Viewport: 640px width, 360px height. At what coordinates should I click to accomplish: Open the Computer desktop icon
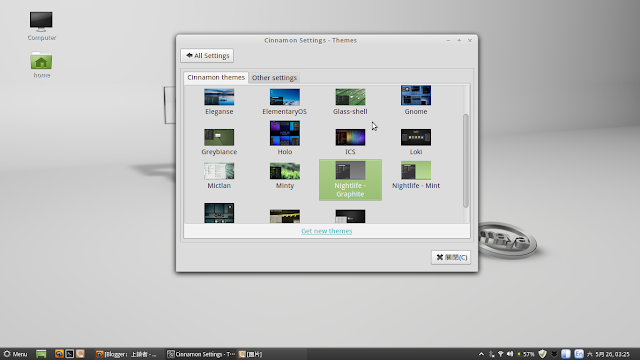(x=41, y=26)
